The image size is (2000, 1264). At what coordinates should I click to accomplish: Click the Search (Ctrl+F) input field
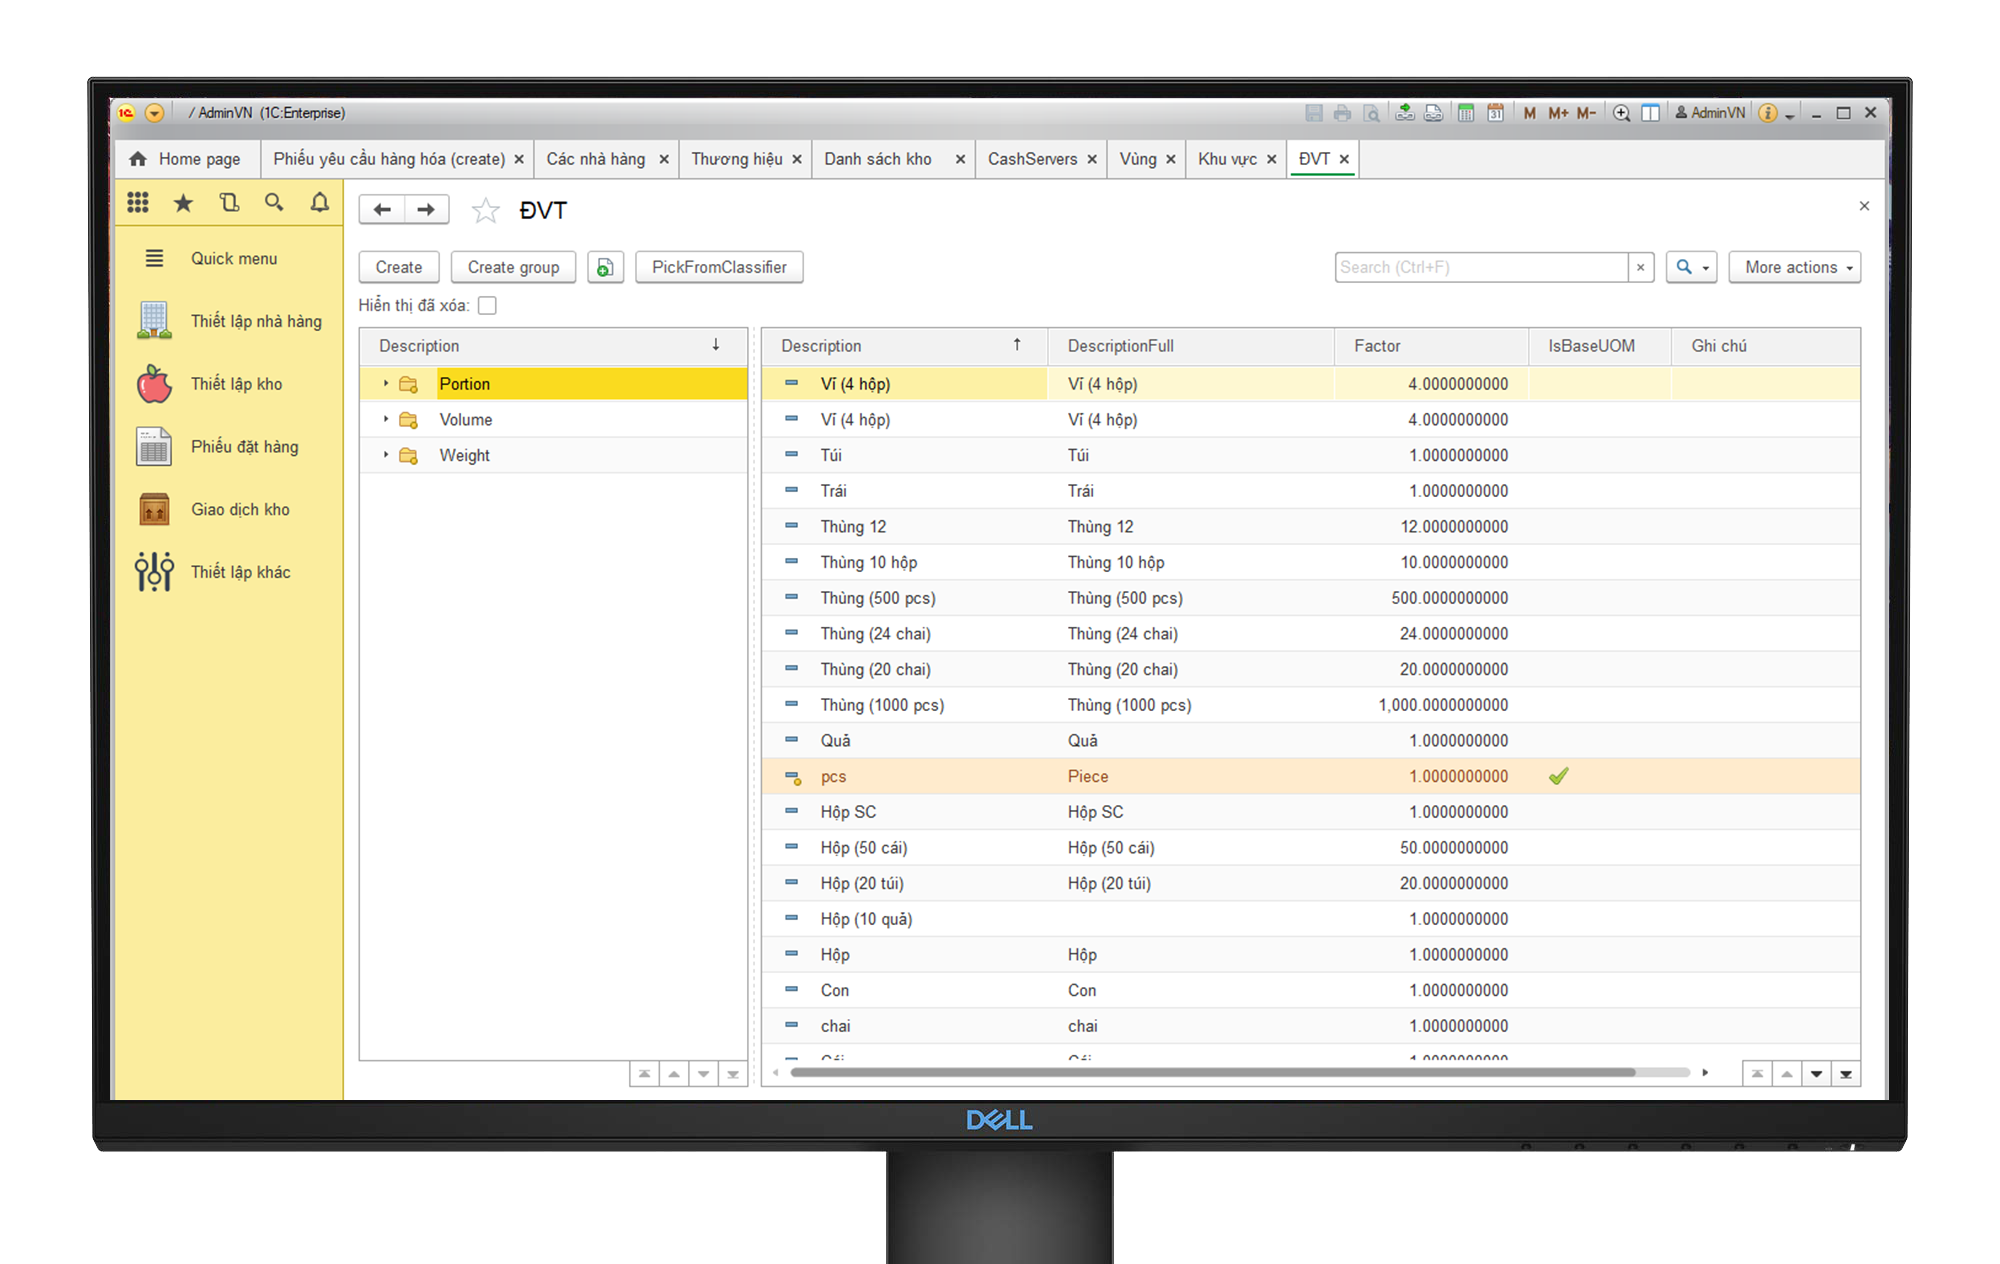pos(1480,267)
